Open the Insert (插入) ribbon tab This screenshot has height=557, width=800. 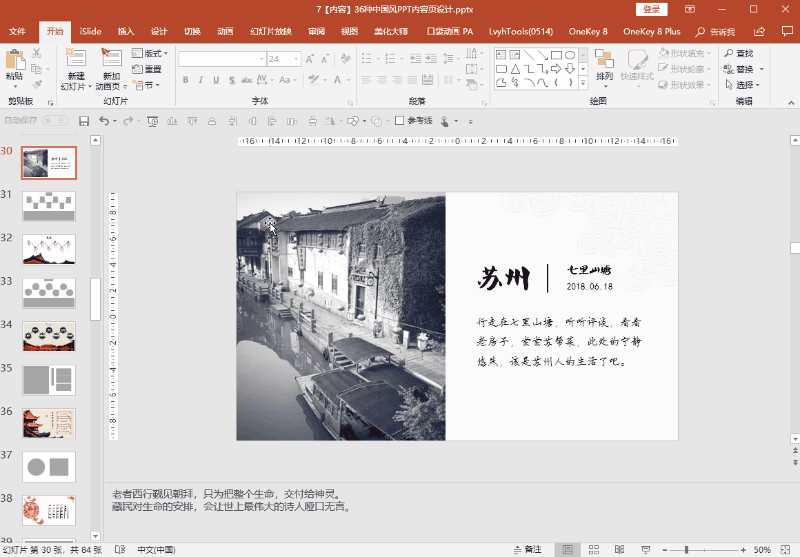click(x=126, y=32)
